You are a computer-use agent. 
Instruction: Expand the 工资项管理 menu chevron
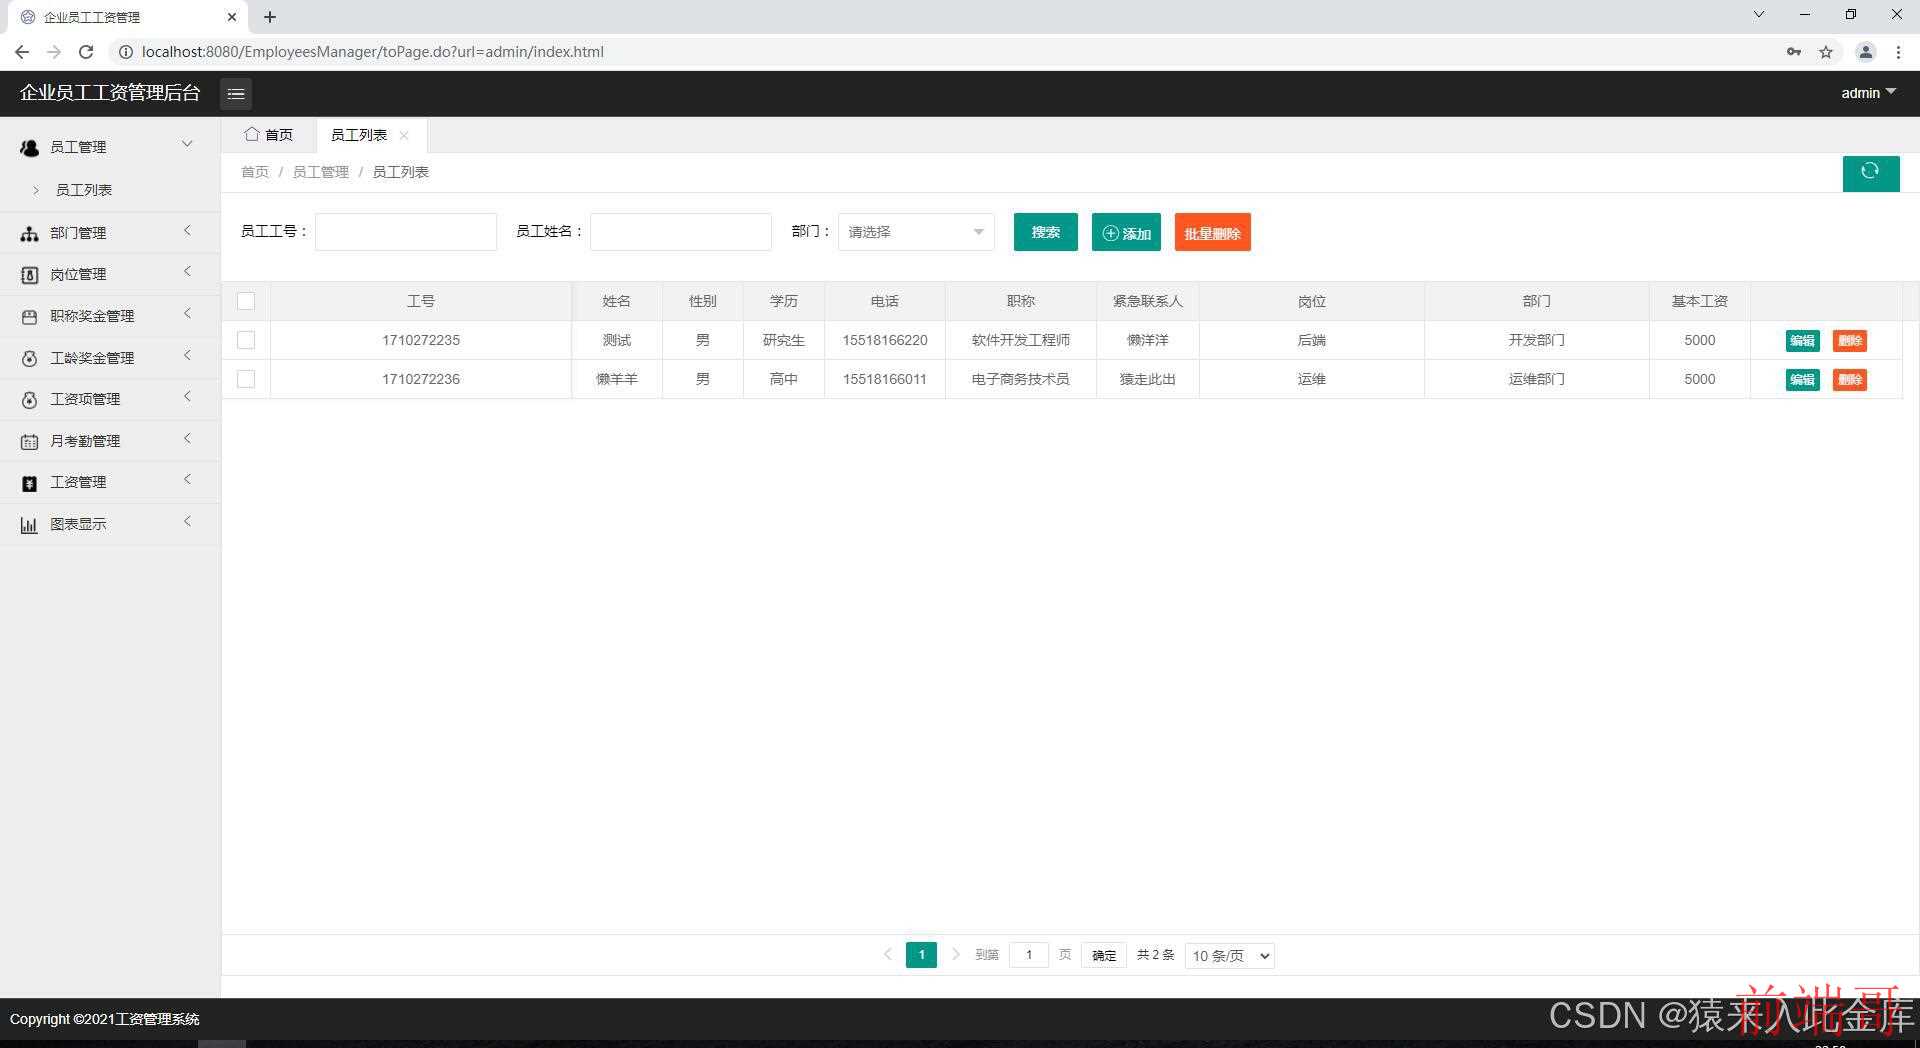[187, 397]
